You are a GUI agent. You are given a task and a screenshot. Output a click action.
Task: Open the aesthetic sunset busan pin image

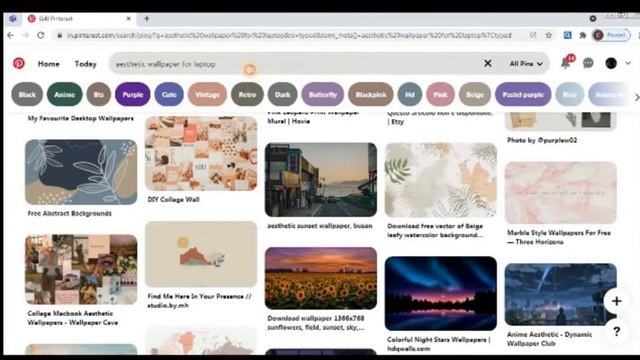click(x=321, y=180)
